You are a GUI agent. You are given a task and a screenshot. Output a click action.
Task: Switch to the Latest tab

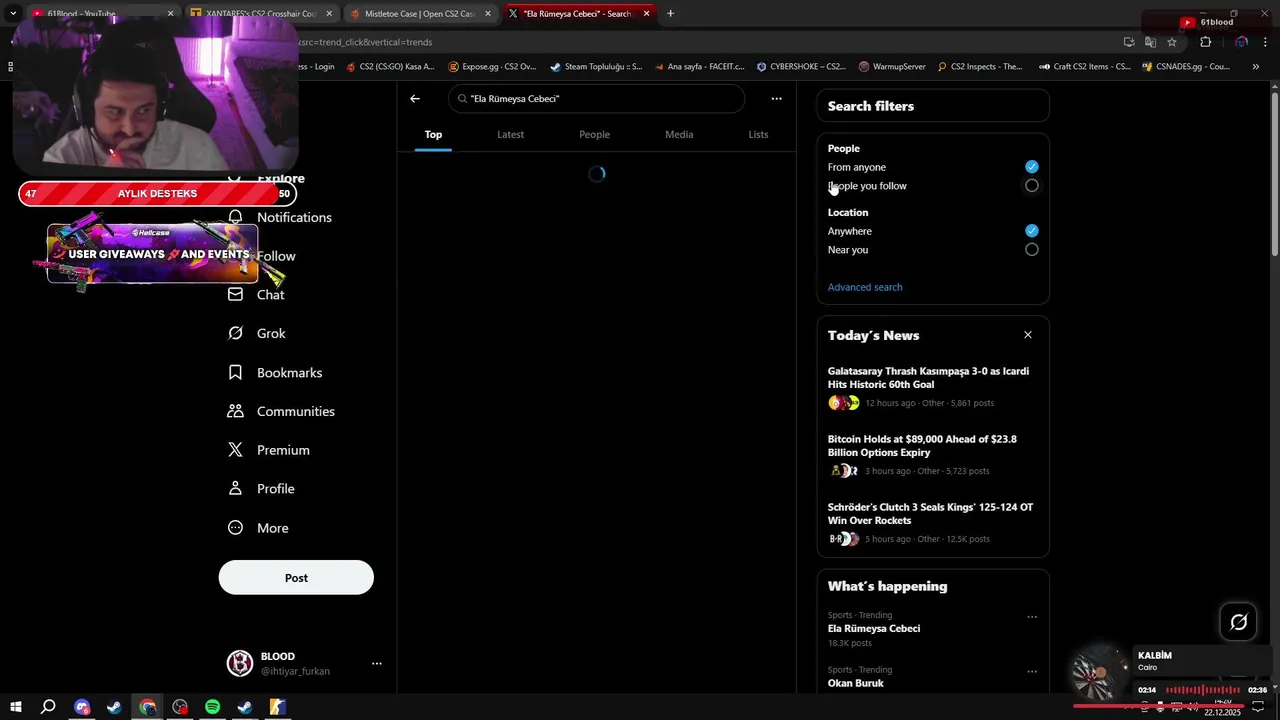click(510, 134)
